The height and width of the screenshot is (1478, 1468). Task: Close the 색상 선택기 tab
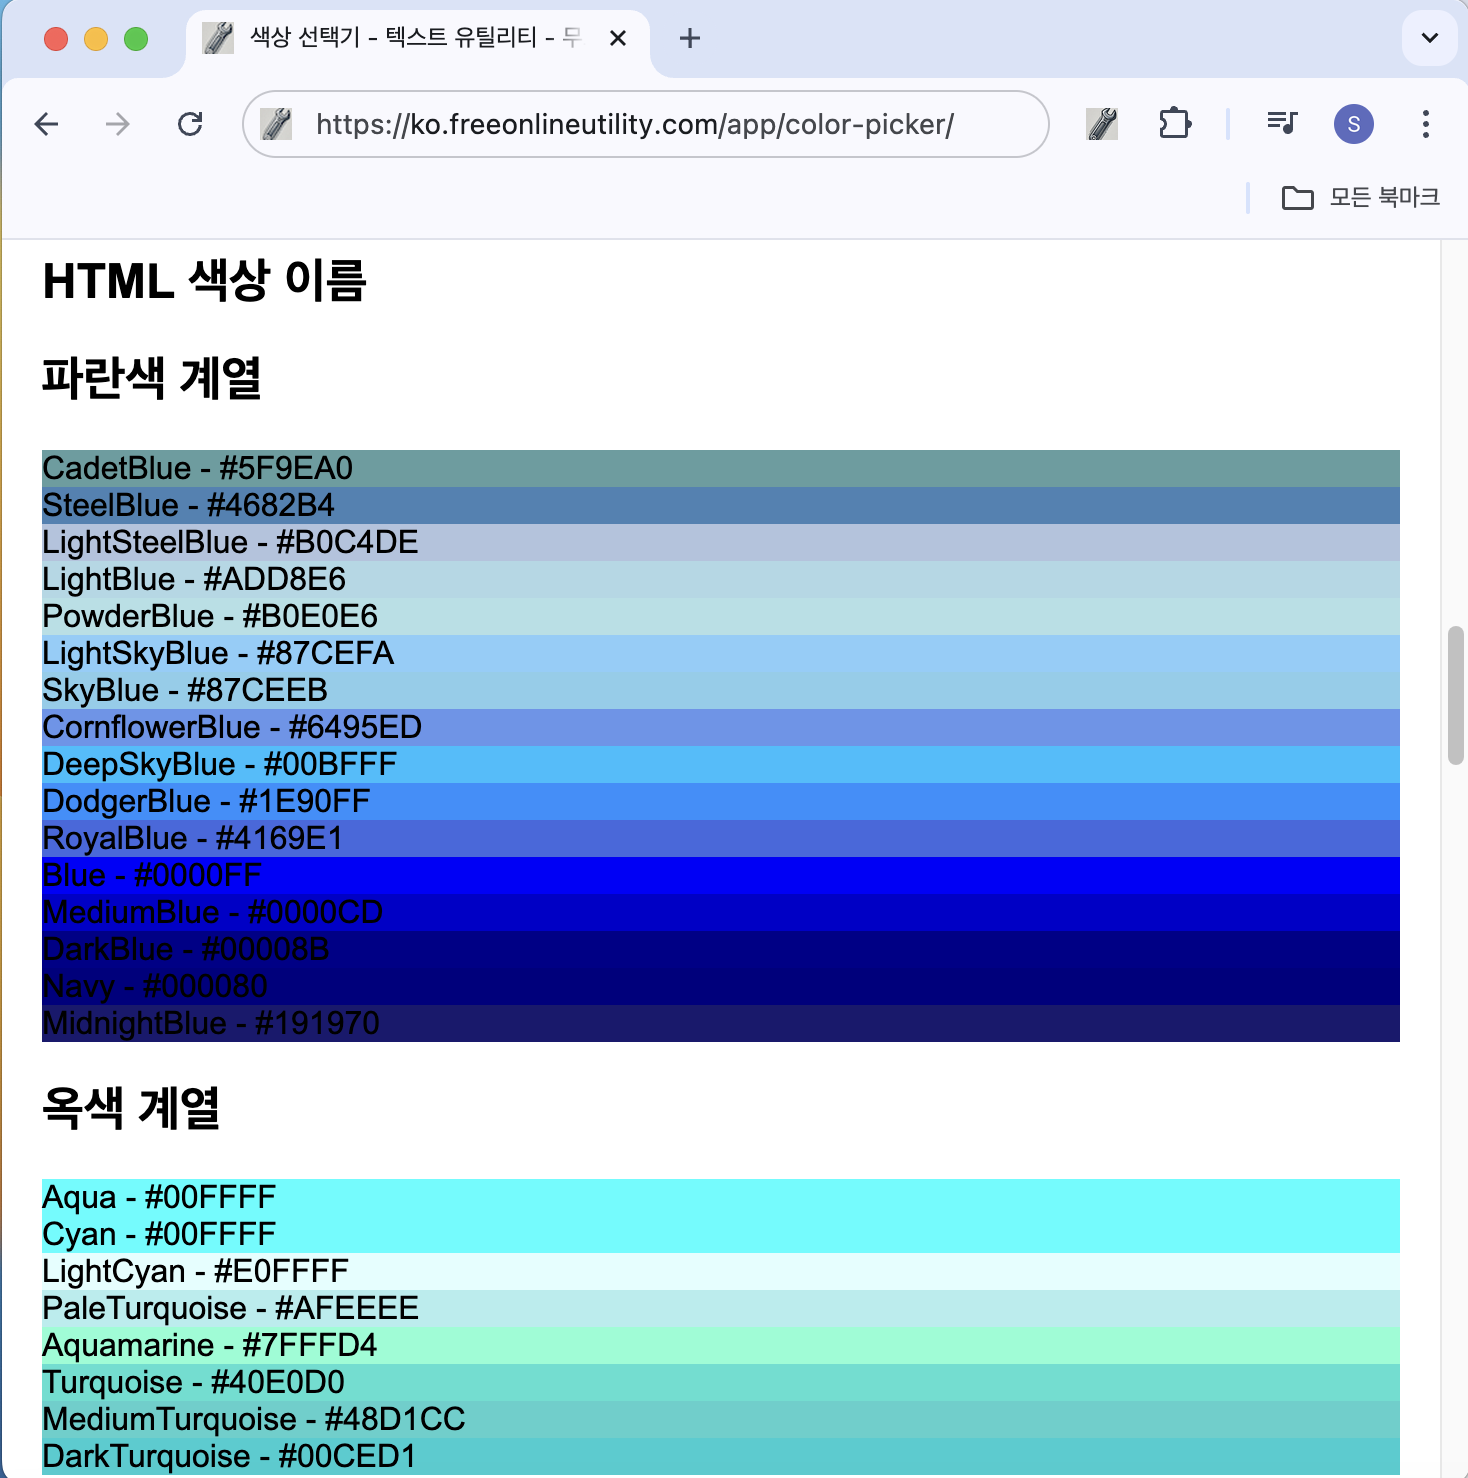(x=618, y=38)
